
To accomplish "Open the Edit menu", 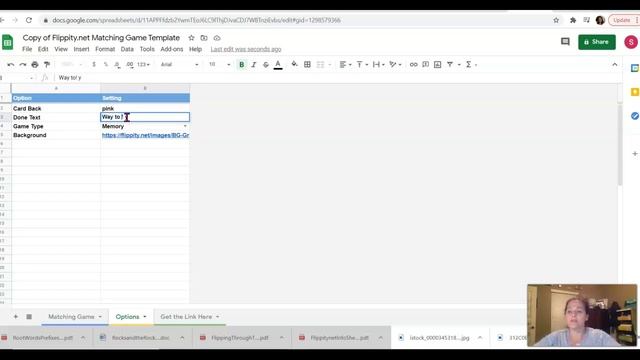I will (43, 49).
